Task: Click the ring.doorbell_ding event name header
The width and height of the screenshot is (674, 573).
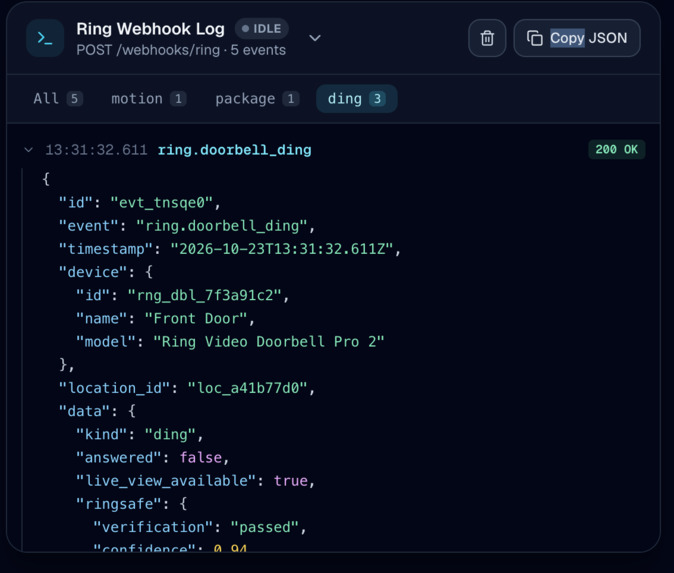Action: (x=235, y=150)
